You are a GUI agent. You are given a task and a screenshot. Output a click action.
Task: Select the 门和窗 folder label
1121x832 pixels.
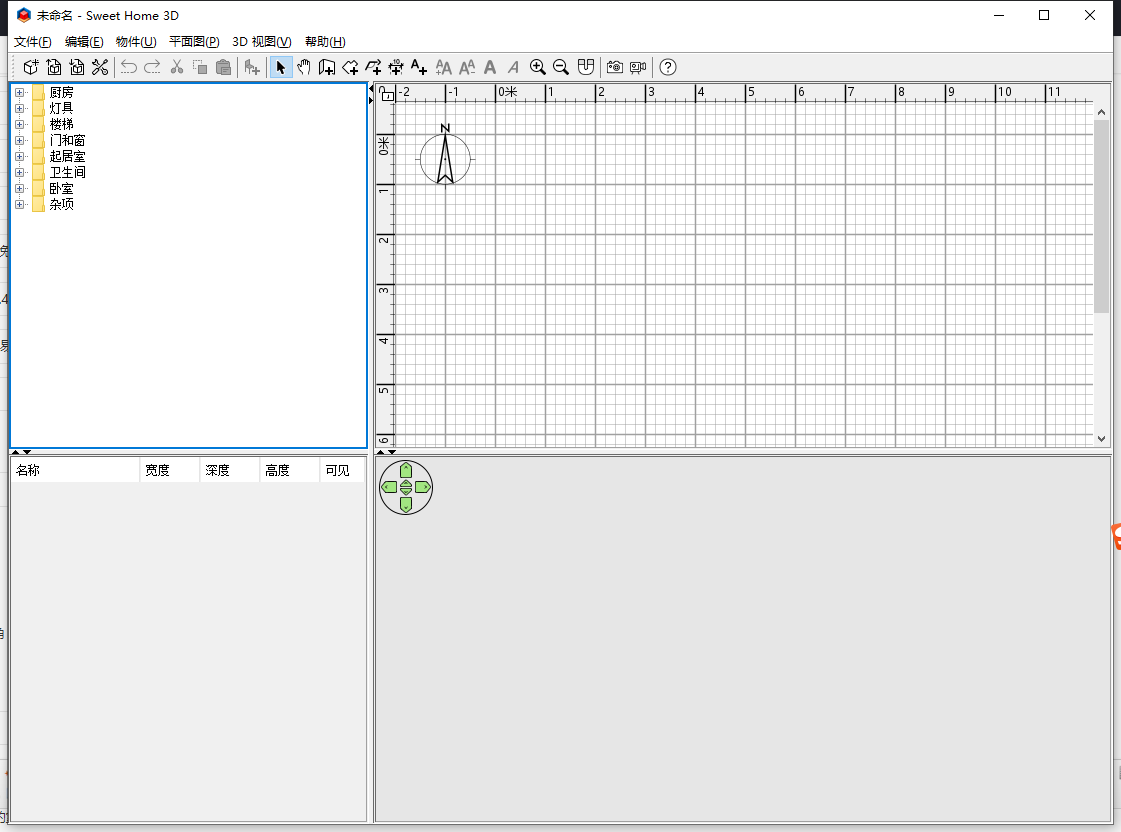pos(67,141)
